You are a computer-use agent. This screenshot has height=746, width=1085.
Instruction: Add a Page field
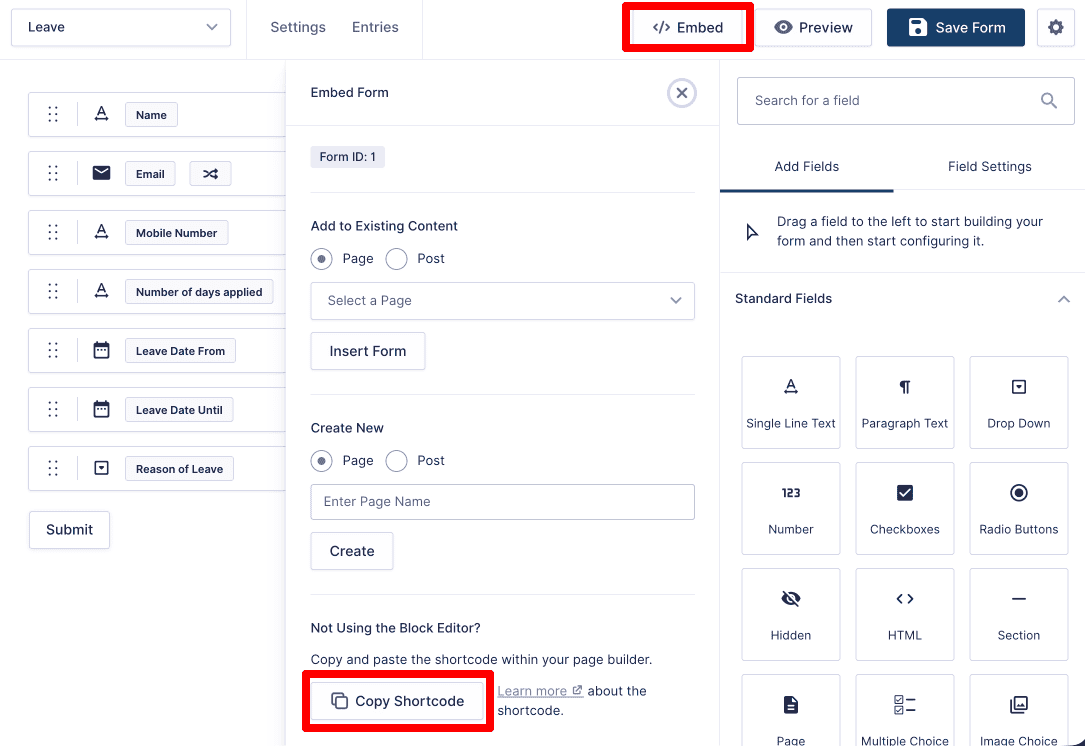(790, 711)
